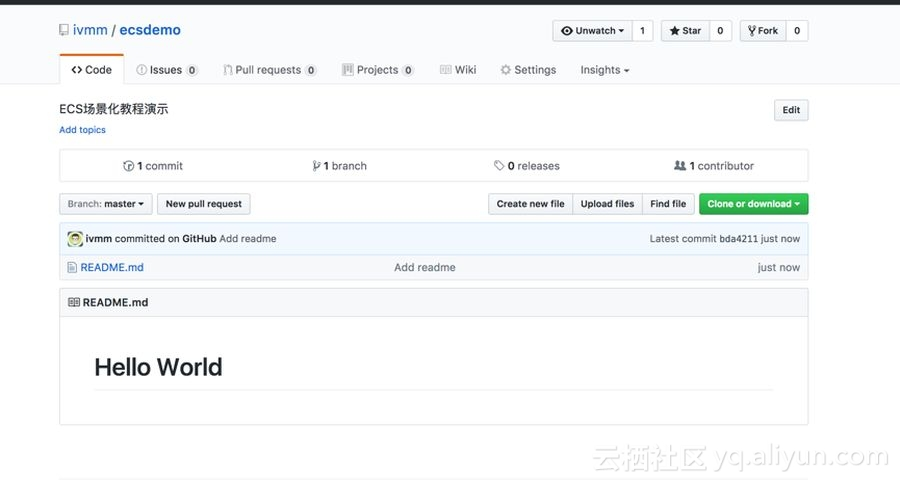Click the book icon in README.md header

73,302
